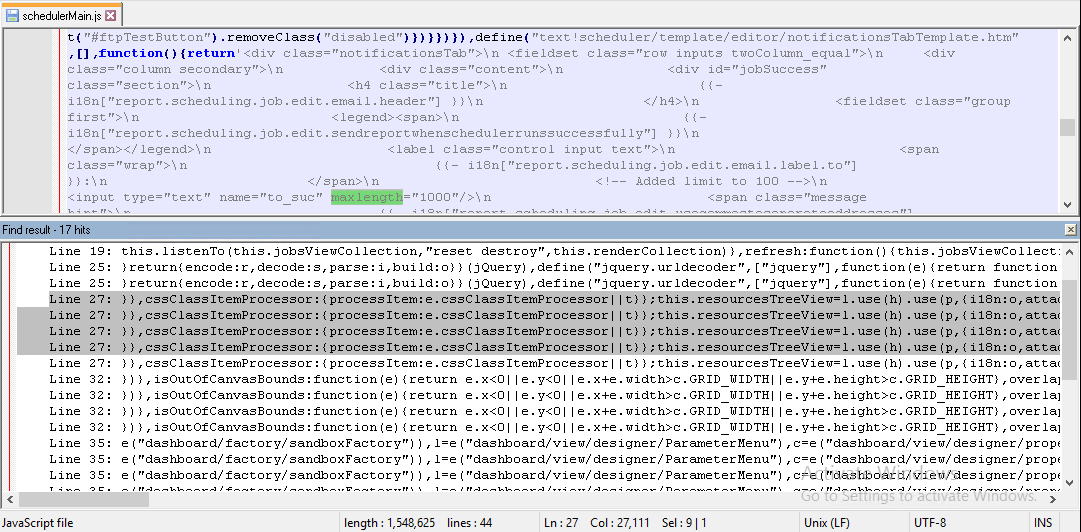Close the schedulerMain.js tab with its red X

coord(111,14)
